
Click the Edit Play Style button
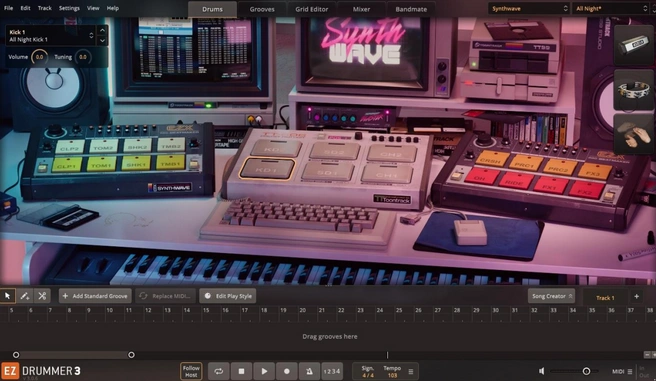[228, 296]
